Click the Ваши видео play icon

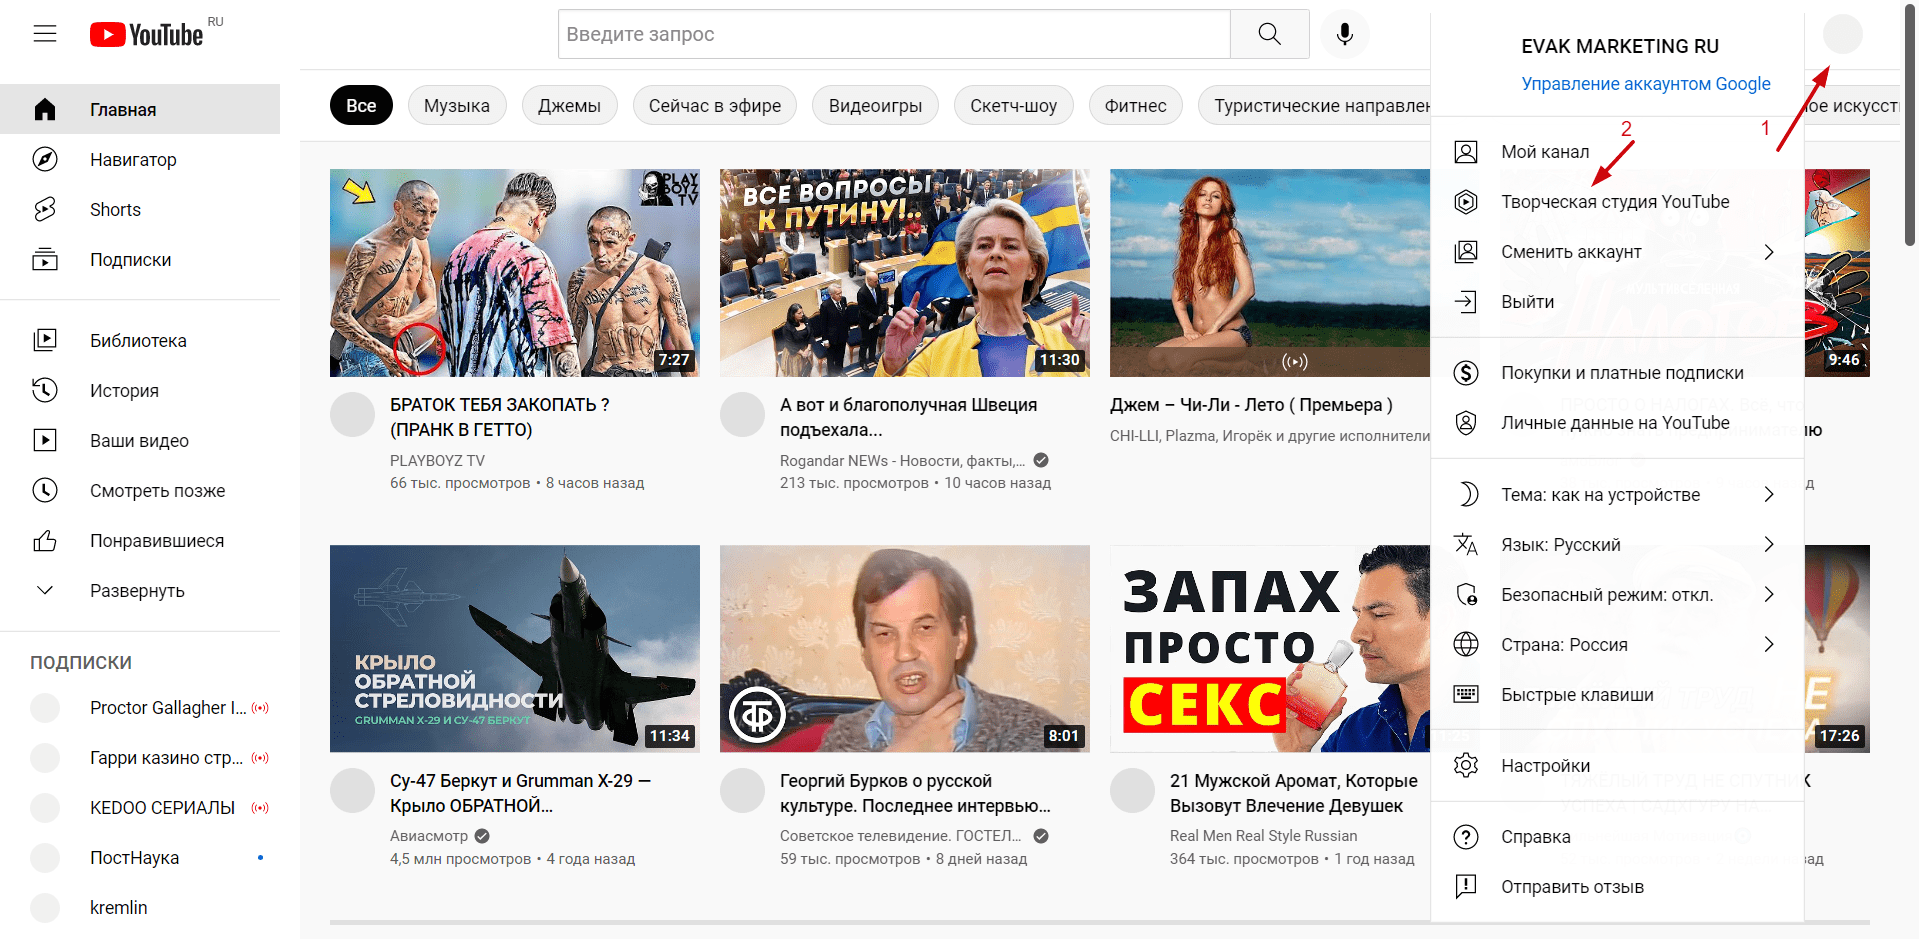45,440
